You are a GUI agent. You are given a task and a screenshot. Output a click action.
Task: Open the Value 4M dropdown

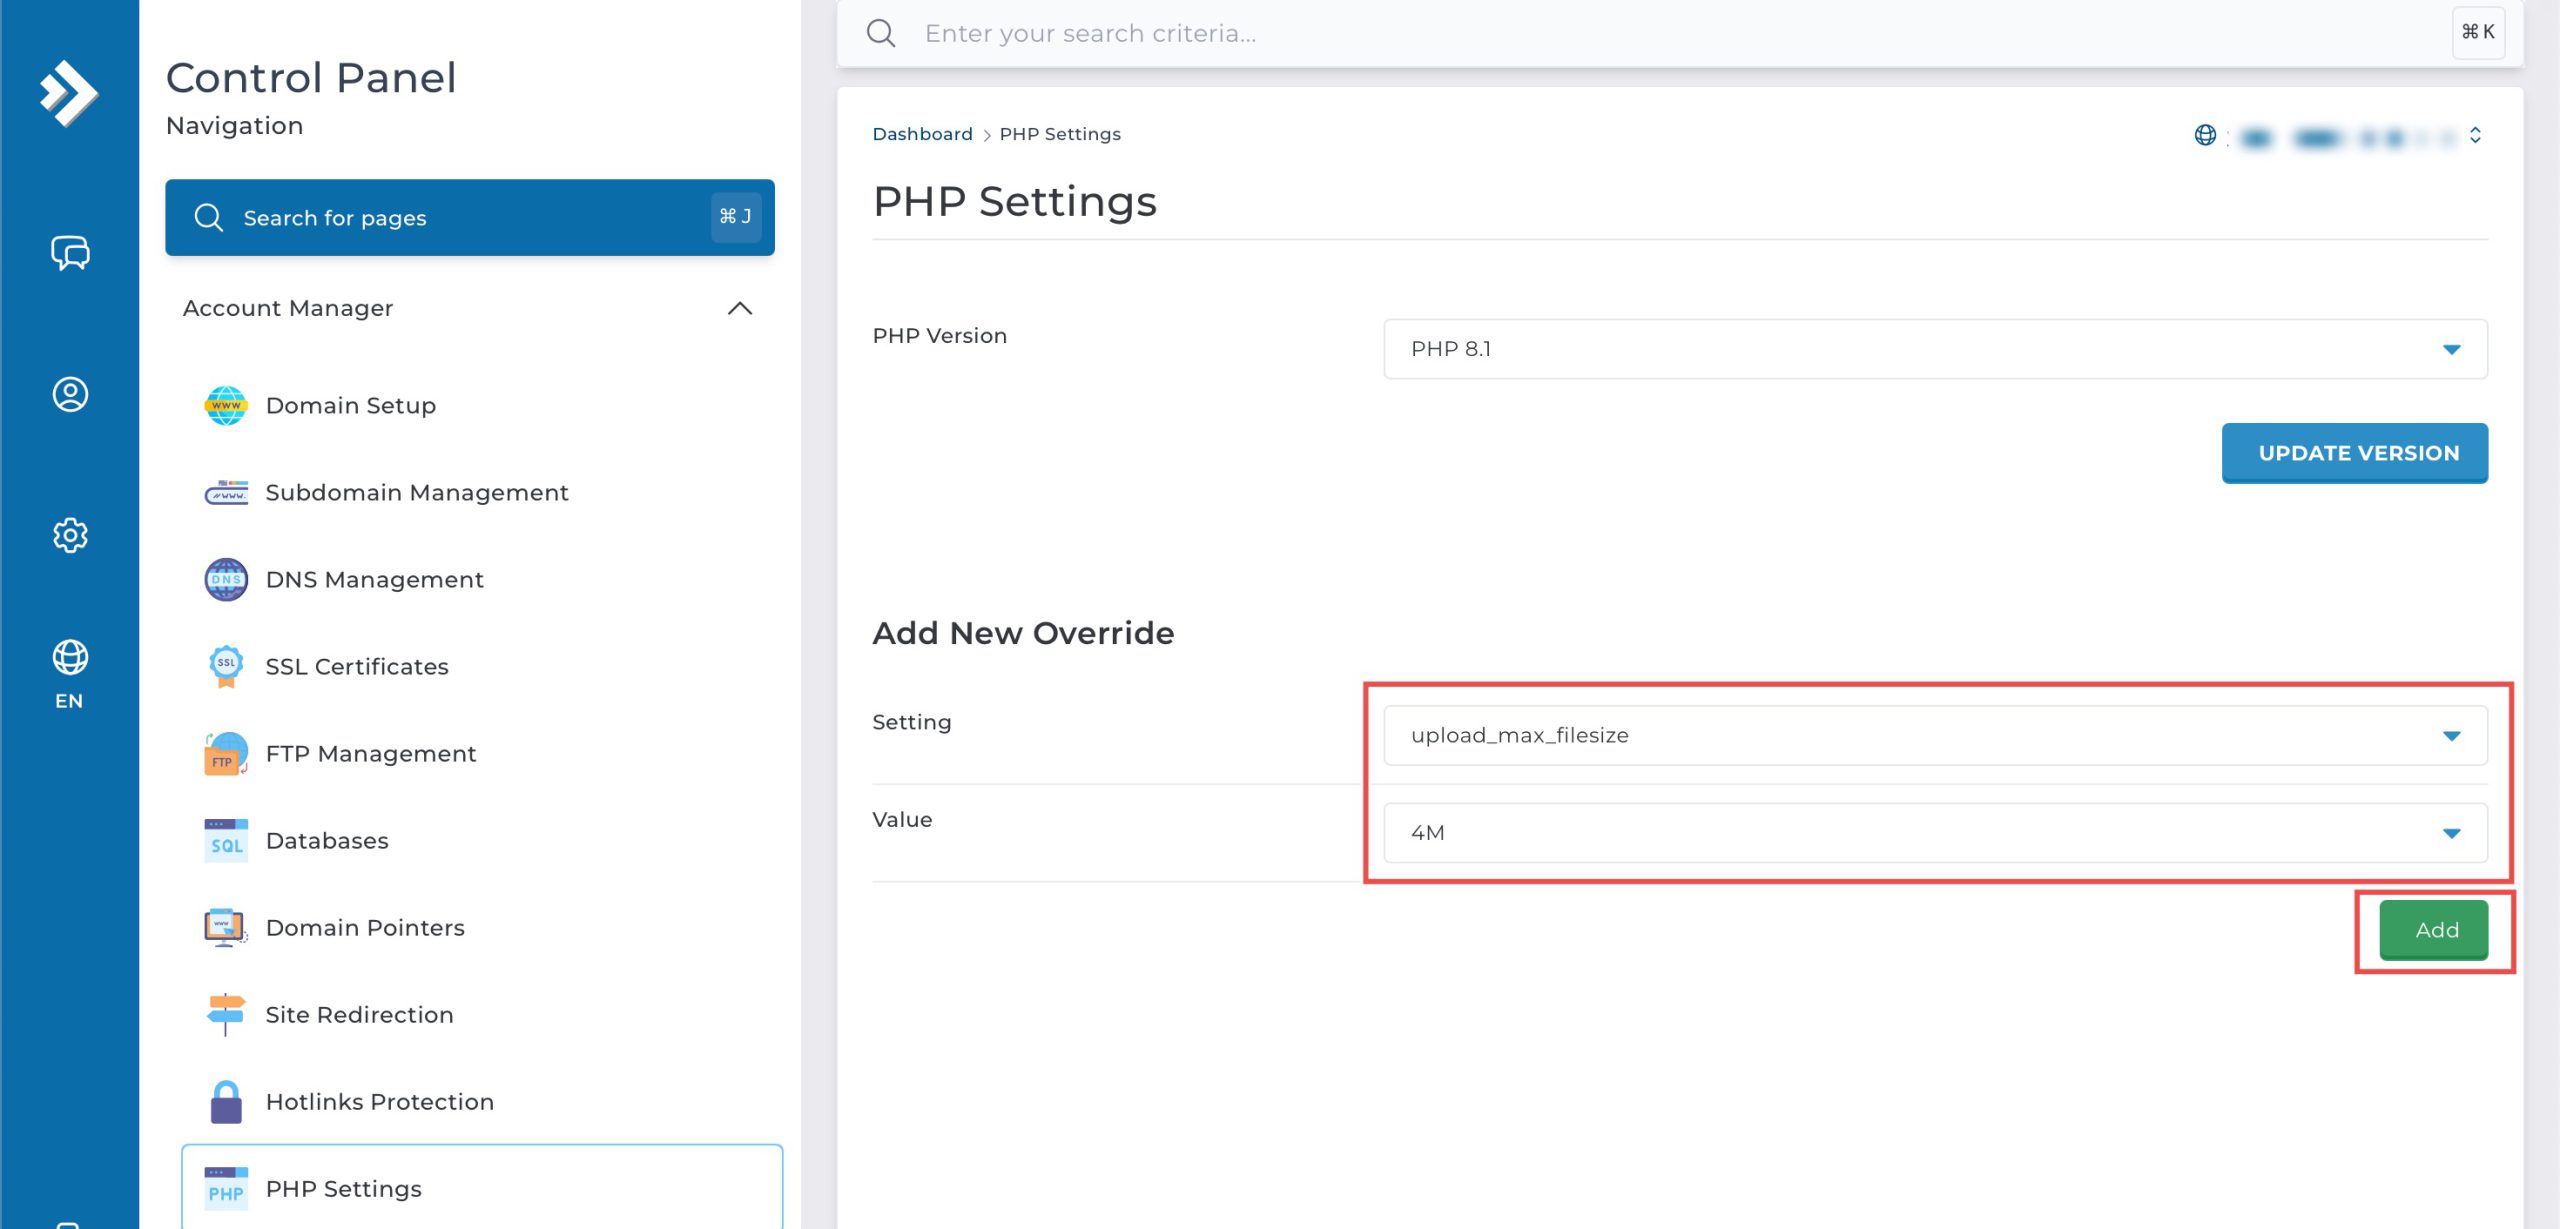pos(1934,832)
